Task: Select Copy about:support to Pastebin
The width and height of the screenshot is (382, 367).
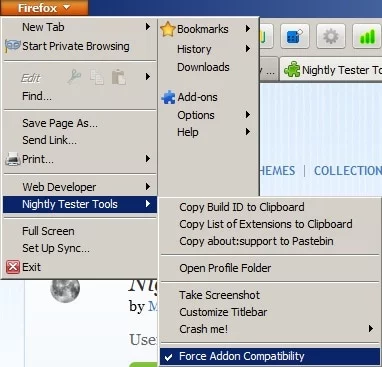Action: [x=270, y=241]
